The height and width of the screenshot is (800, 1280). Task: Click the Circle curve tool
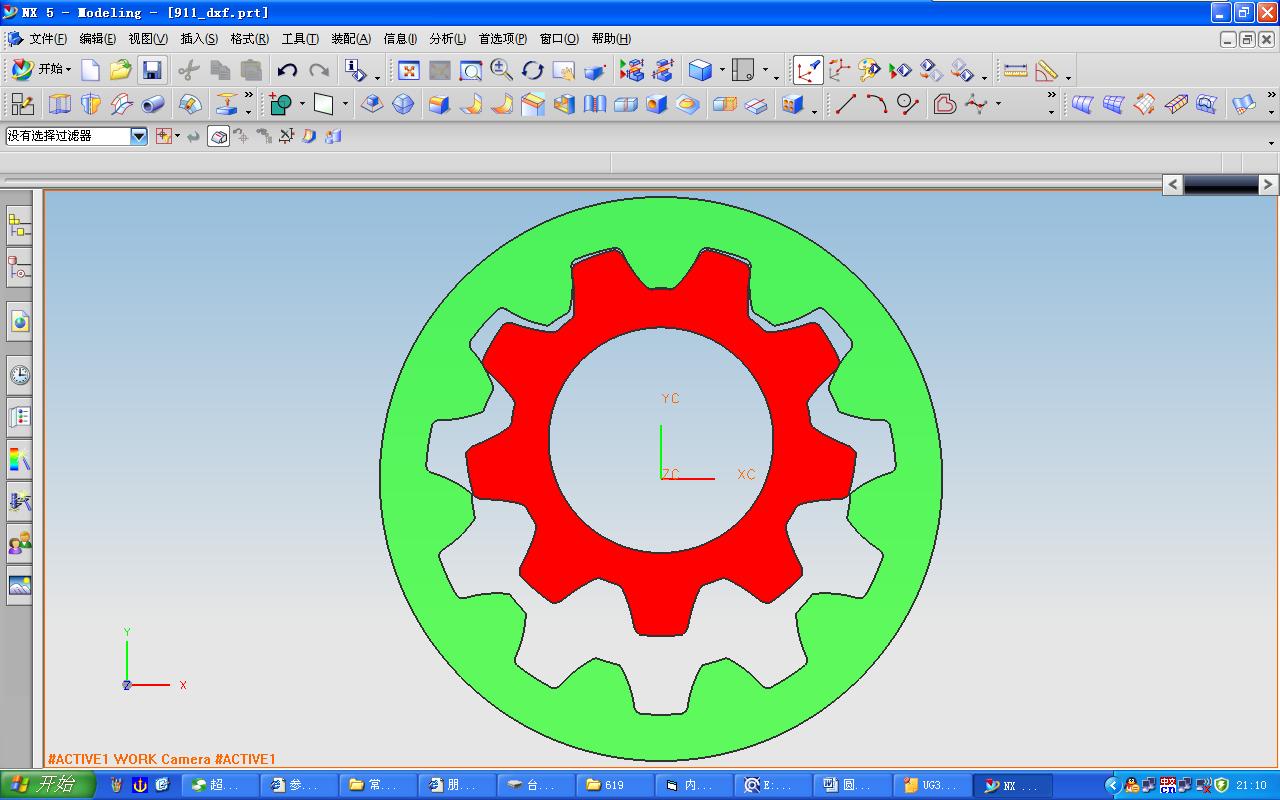908,104
